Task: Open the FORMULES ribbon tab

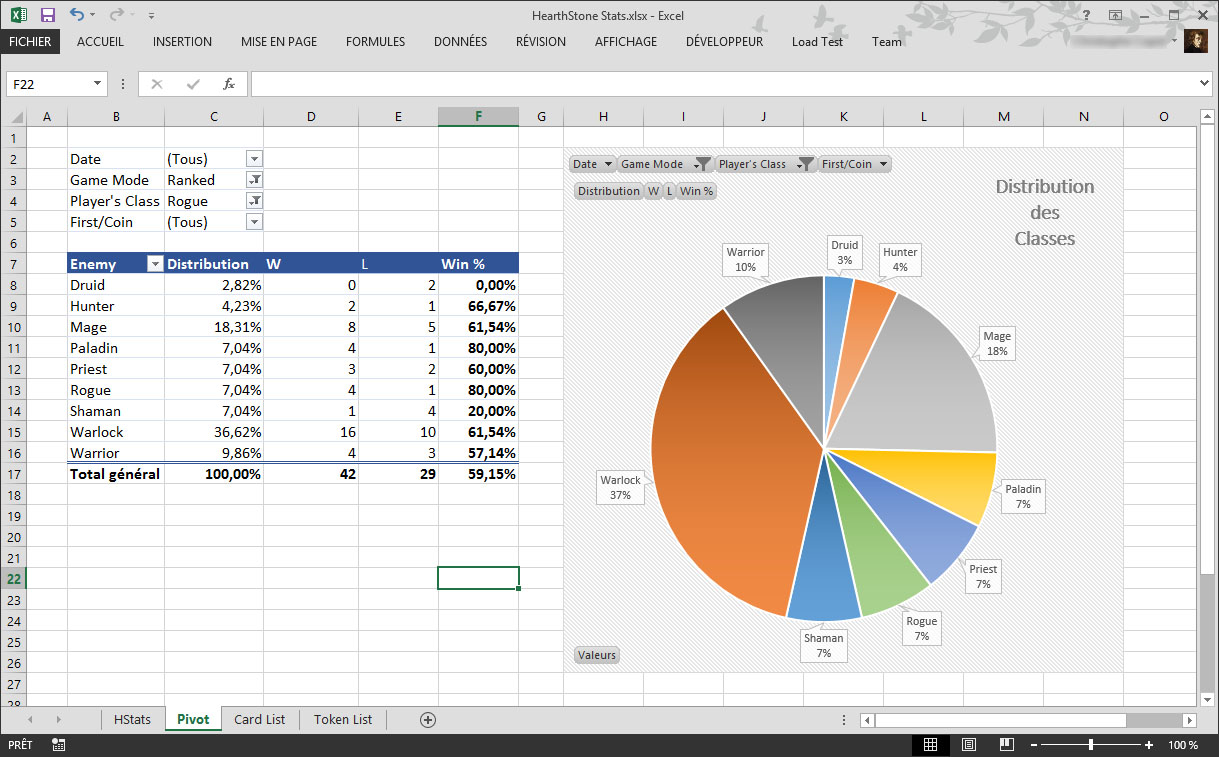Action: tap(376, 42)
